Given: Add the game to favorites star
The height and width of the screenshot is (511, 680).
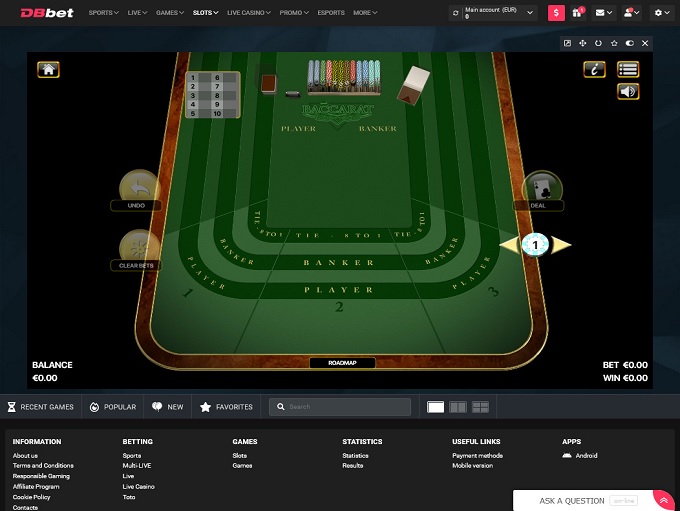Looking at the screenshot, I should click(614, 44).
